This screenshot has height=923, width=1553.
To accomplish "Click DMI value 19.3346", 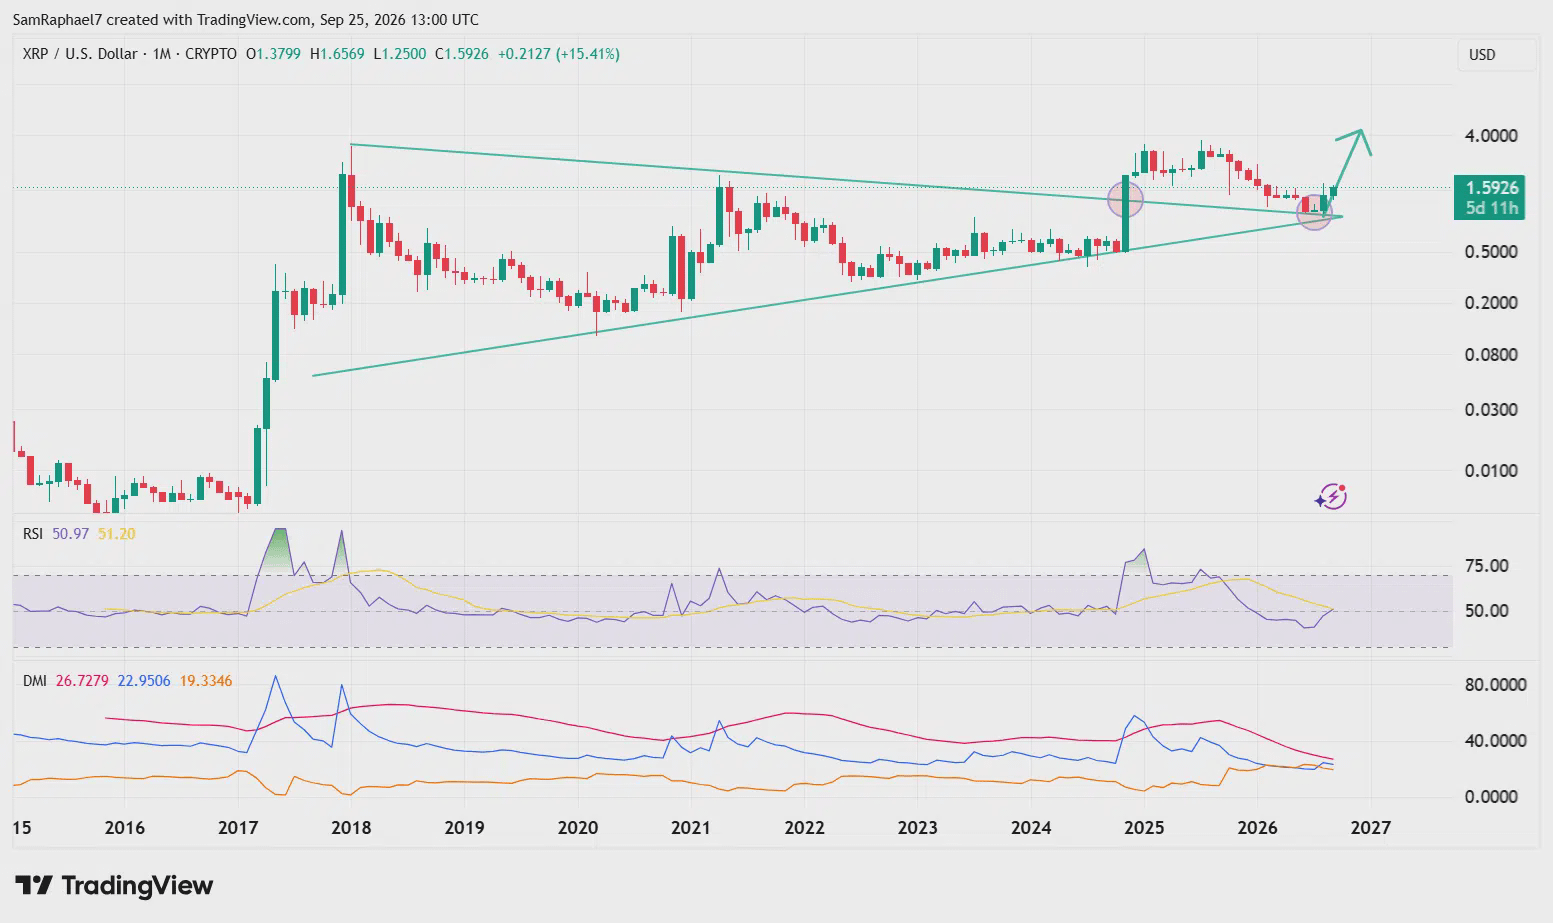I will 206,681.
